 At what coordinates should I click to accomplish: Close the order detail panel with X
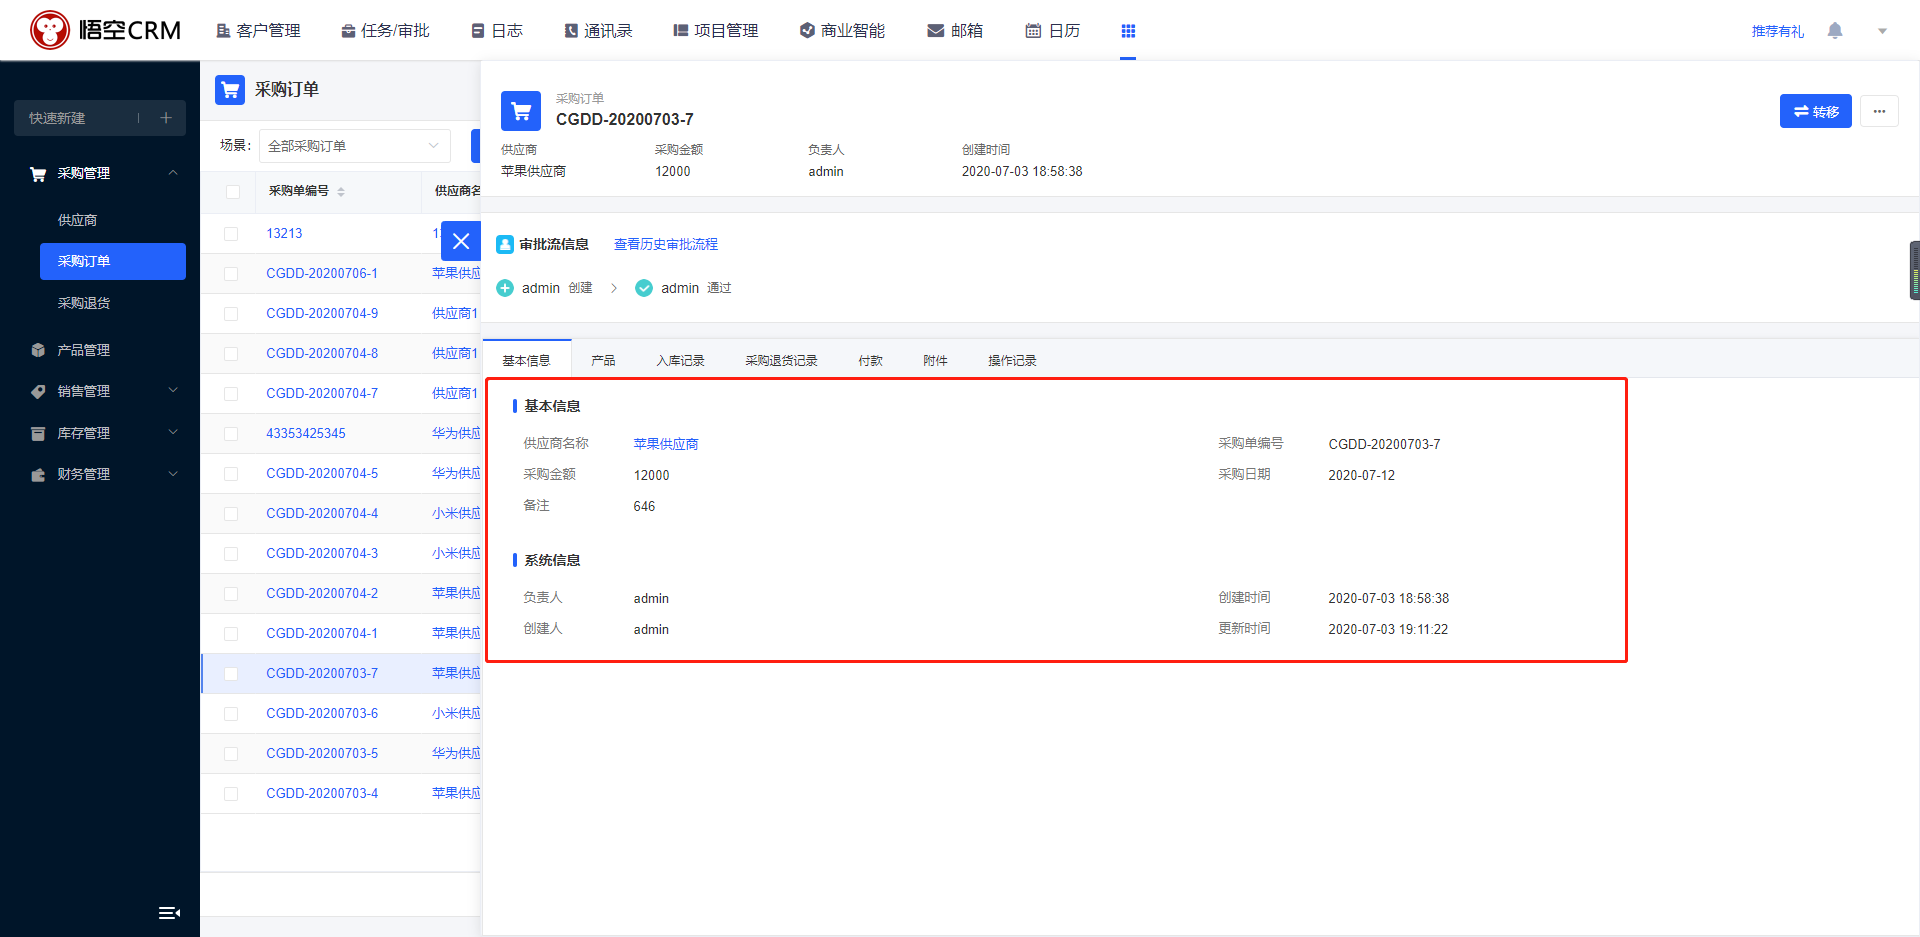click(x=461, y=241)
